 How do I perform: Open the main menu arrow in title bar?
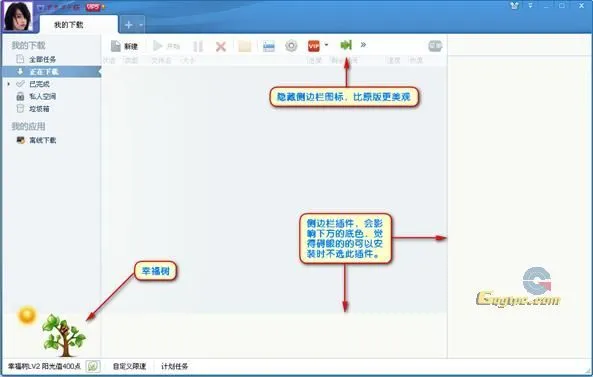click(x=531, y=5)
